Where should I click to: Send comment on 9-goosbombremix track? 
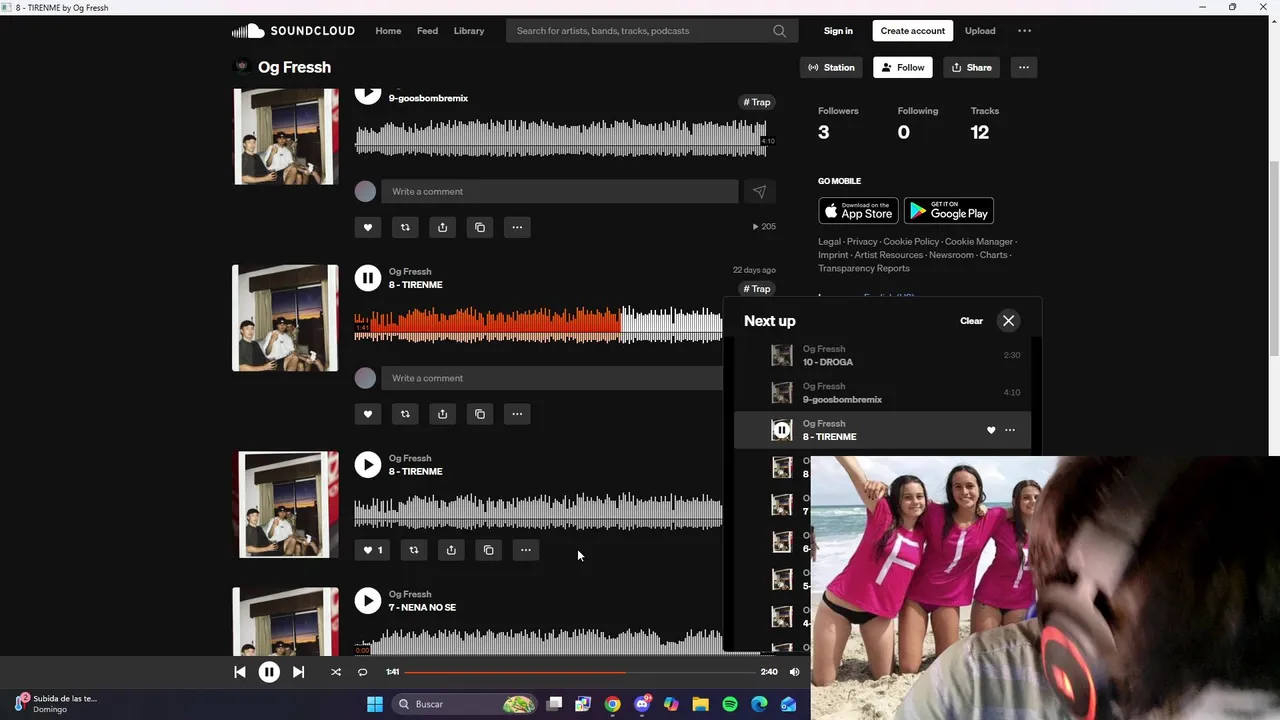tap(760, 191)
